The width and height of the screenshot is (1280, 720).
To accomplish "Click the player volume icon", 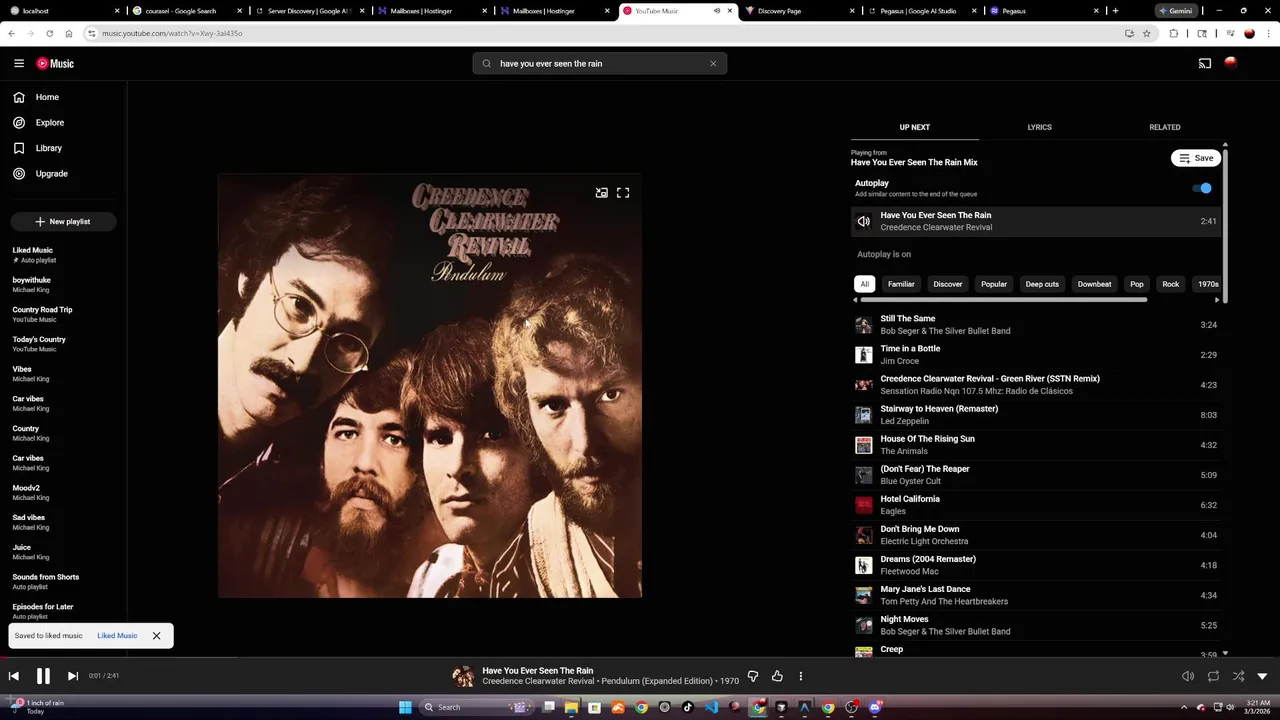I will (x=1188, y=676).
